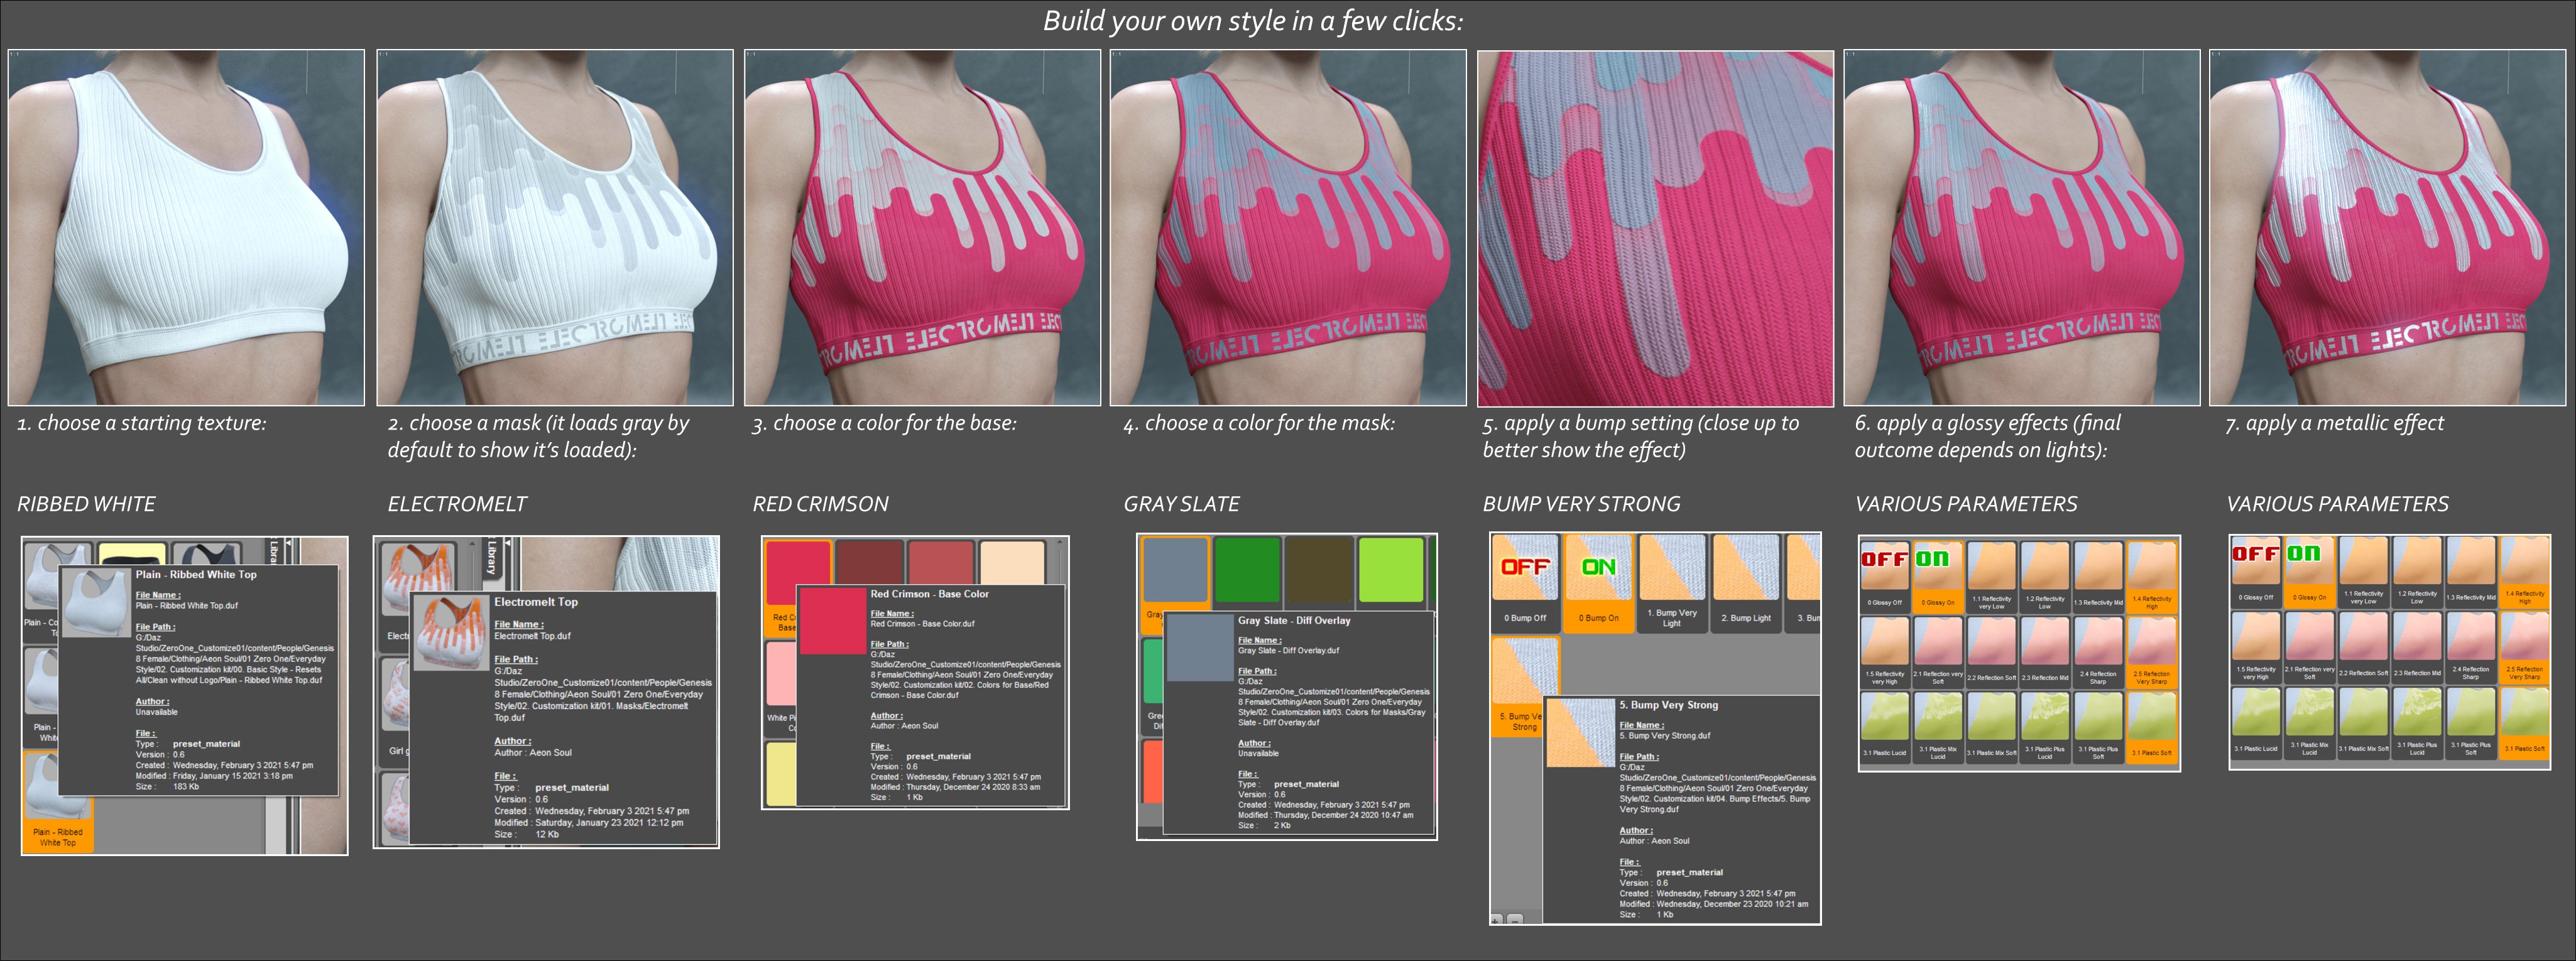Apply 1.2 Reflectivity Low, step 6 panel
This screenshot has width=2576, height=961.
[2044, 577]
